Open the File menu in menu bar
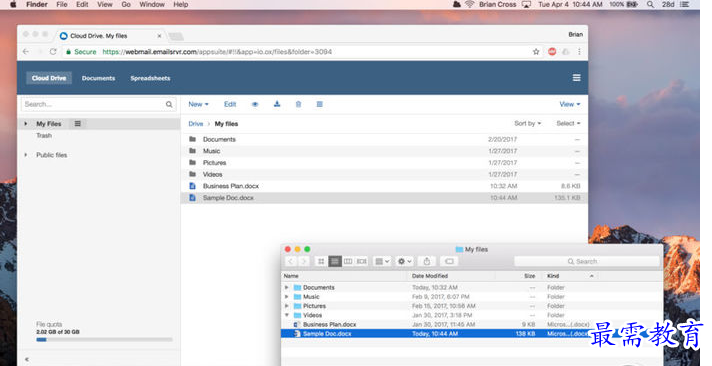Image resolution: width=712 pixels, height=366 pixels. click(62, 4)
